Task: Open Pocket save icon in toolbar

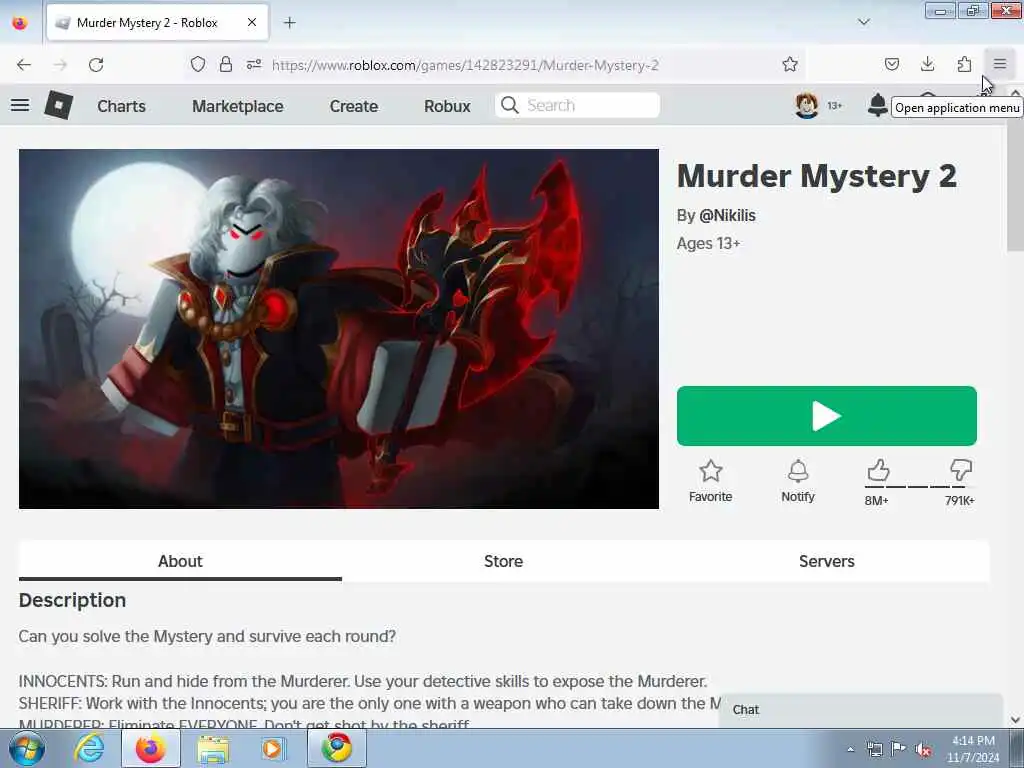Action: click(x=891, y=64)
